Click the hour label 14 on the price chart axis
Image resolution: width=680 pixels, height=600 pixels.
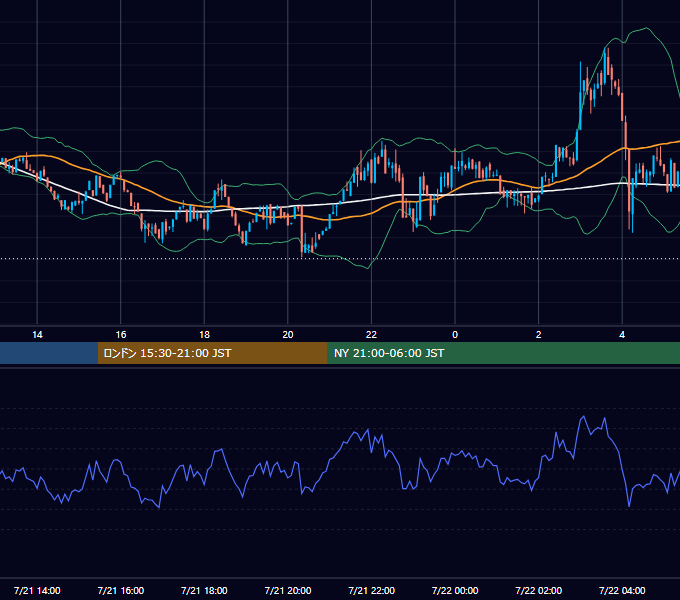tap(37, 335)
